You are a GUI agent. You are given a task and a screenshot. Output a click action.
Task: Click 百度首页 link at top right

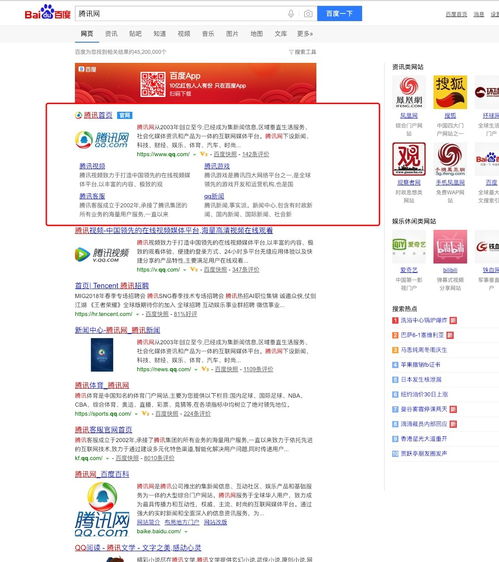pos(456,14)
